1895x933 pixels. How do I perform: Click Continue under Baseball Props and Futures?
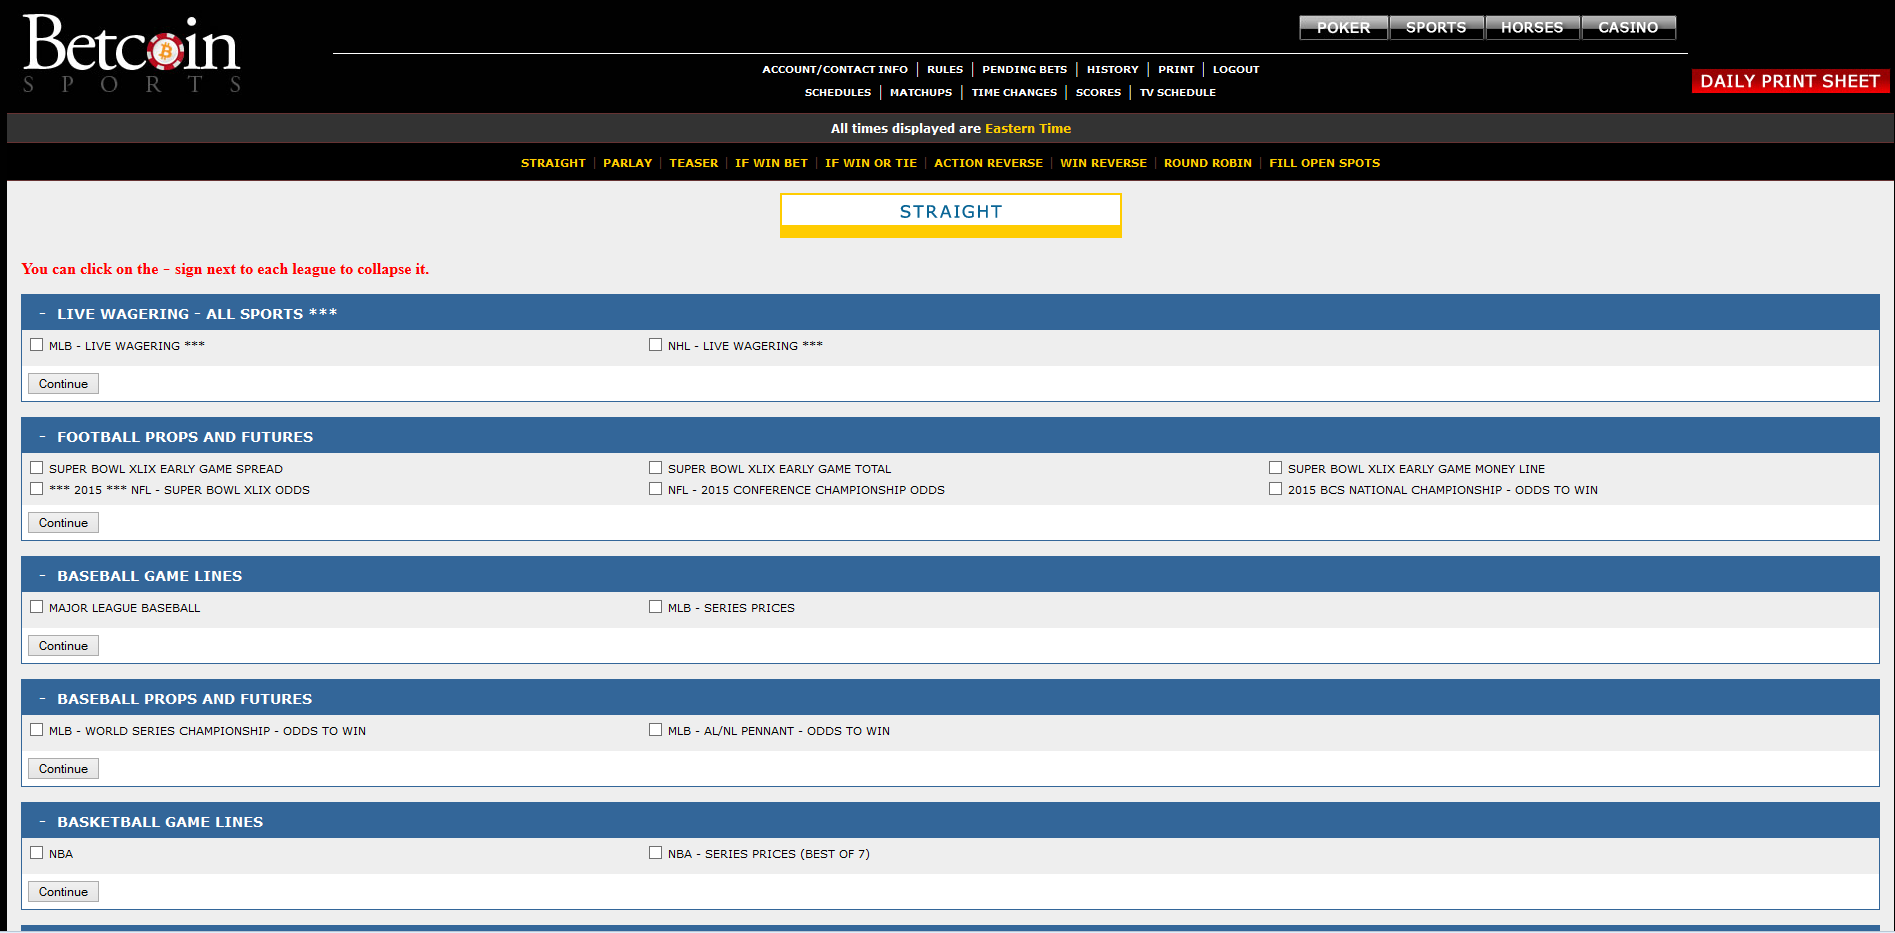click(x=63, y=769)
